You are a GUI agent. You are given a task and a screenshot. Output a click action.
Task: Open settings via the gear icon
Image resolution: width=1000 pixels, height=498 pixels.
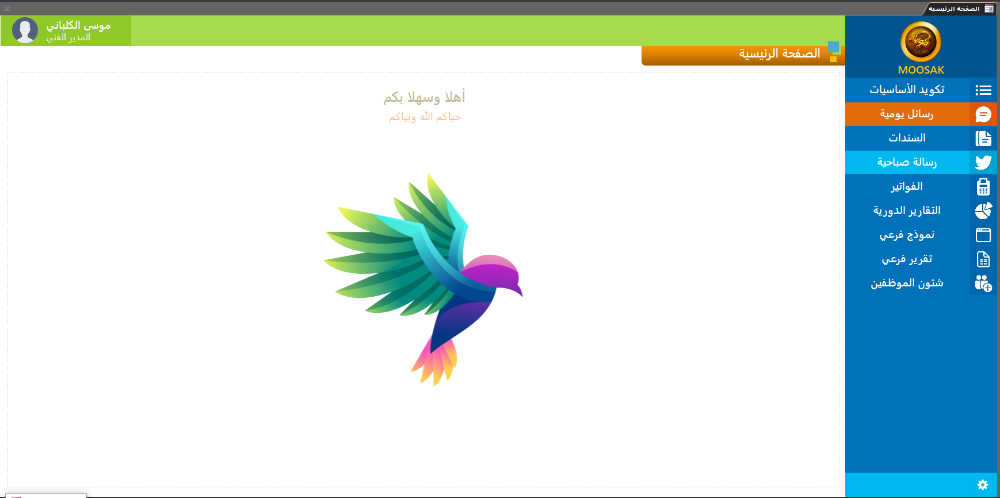982,485
